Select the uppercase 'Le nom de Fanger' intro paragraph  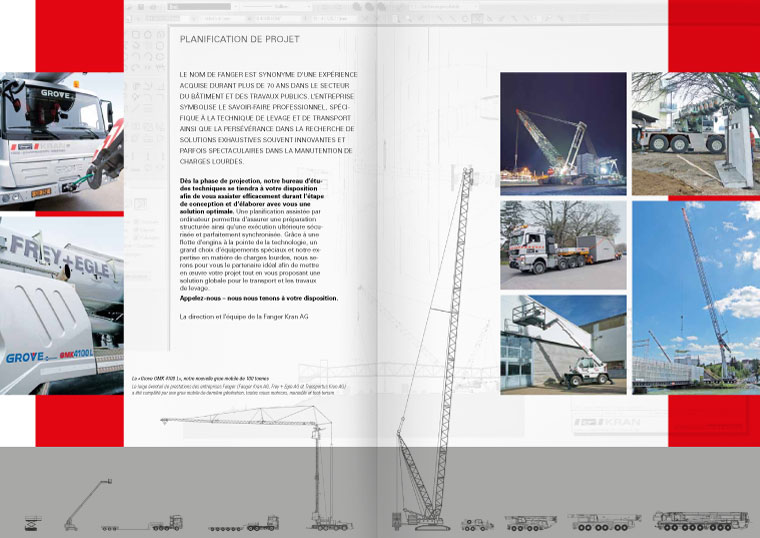(x=266, y=118)
